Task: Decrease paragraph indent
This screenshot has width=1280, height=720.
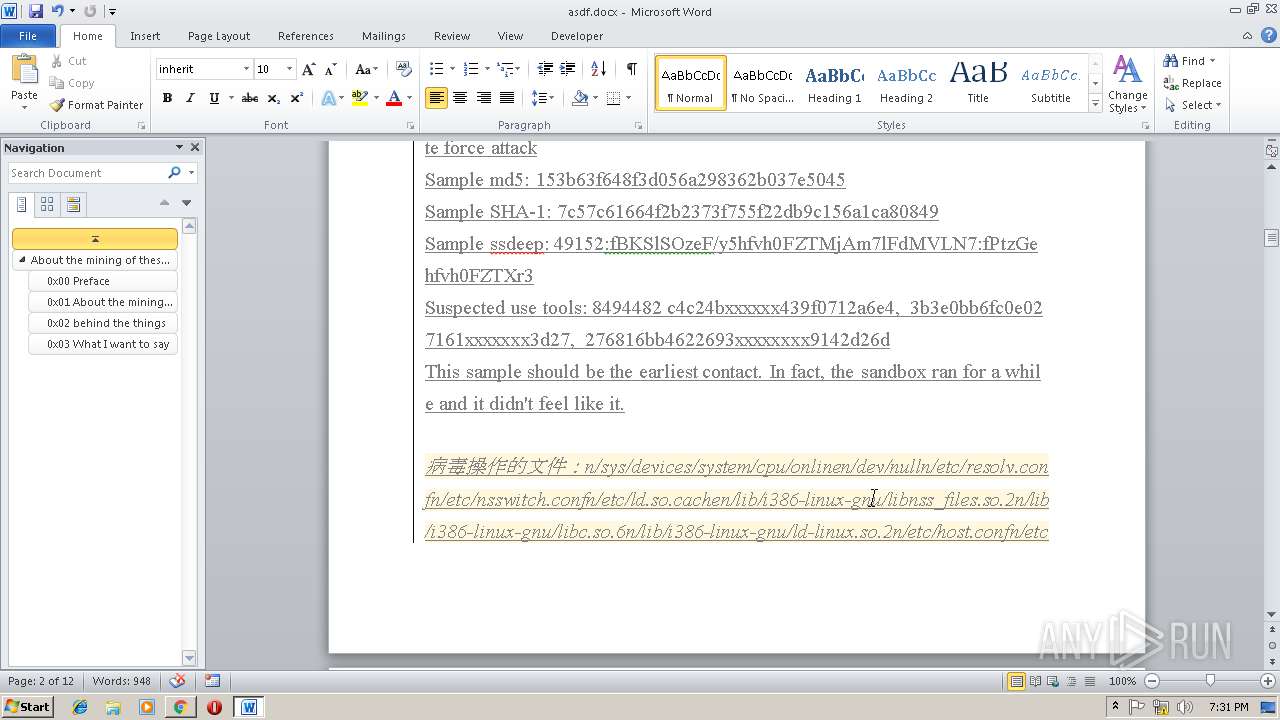Action: click(545, 69)
